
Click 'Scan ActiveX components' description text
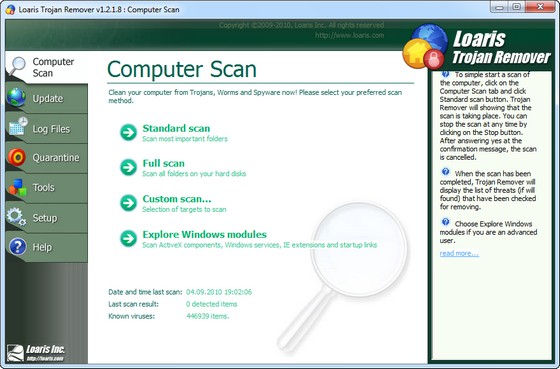pos(259,245)
